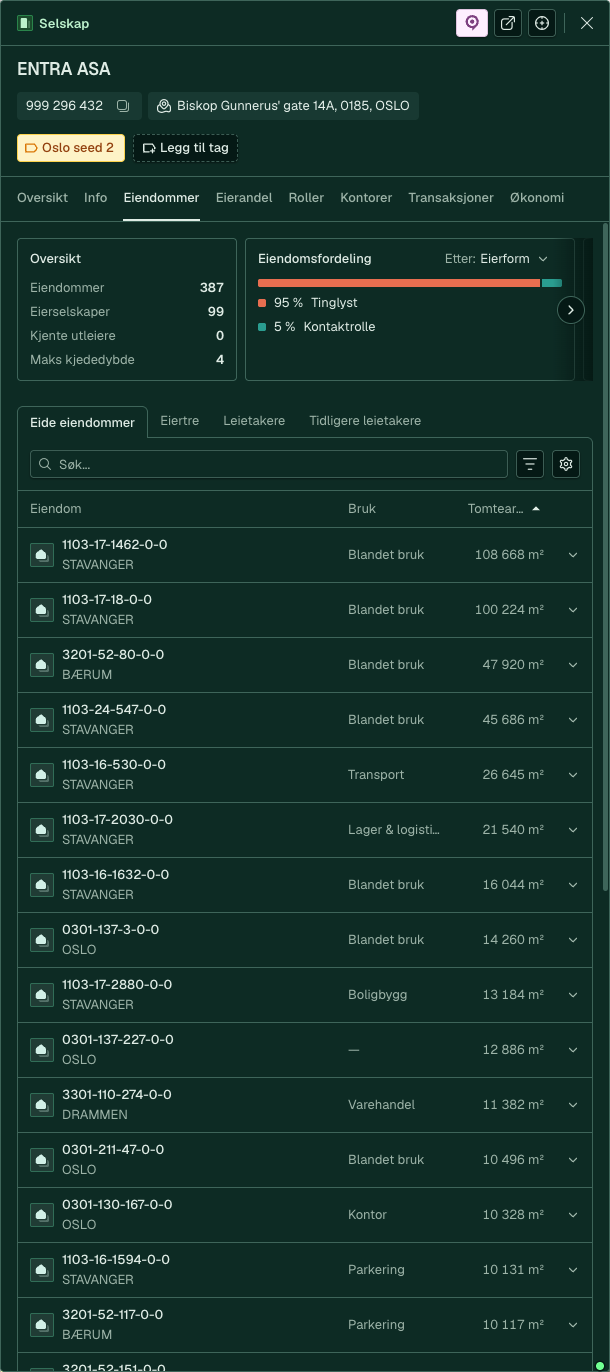
Task: Open the Kontorer tab
Action: point(366,198)
